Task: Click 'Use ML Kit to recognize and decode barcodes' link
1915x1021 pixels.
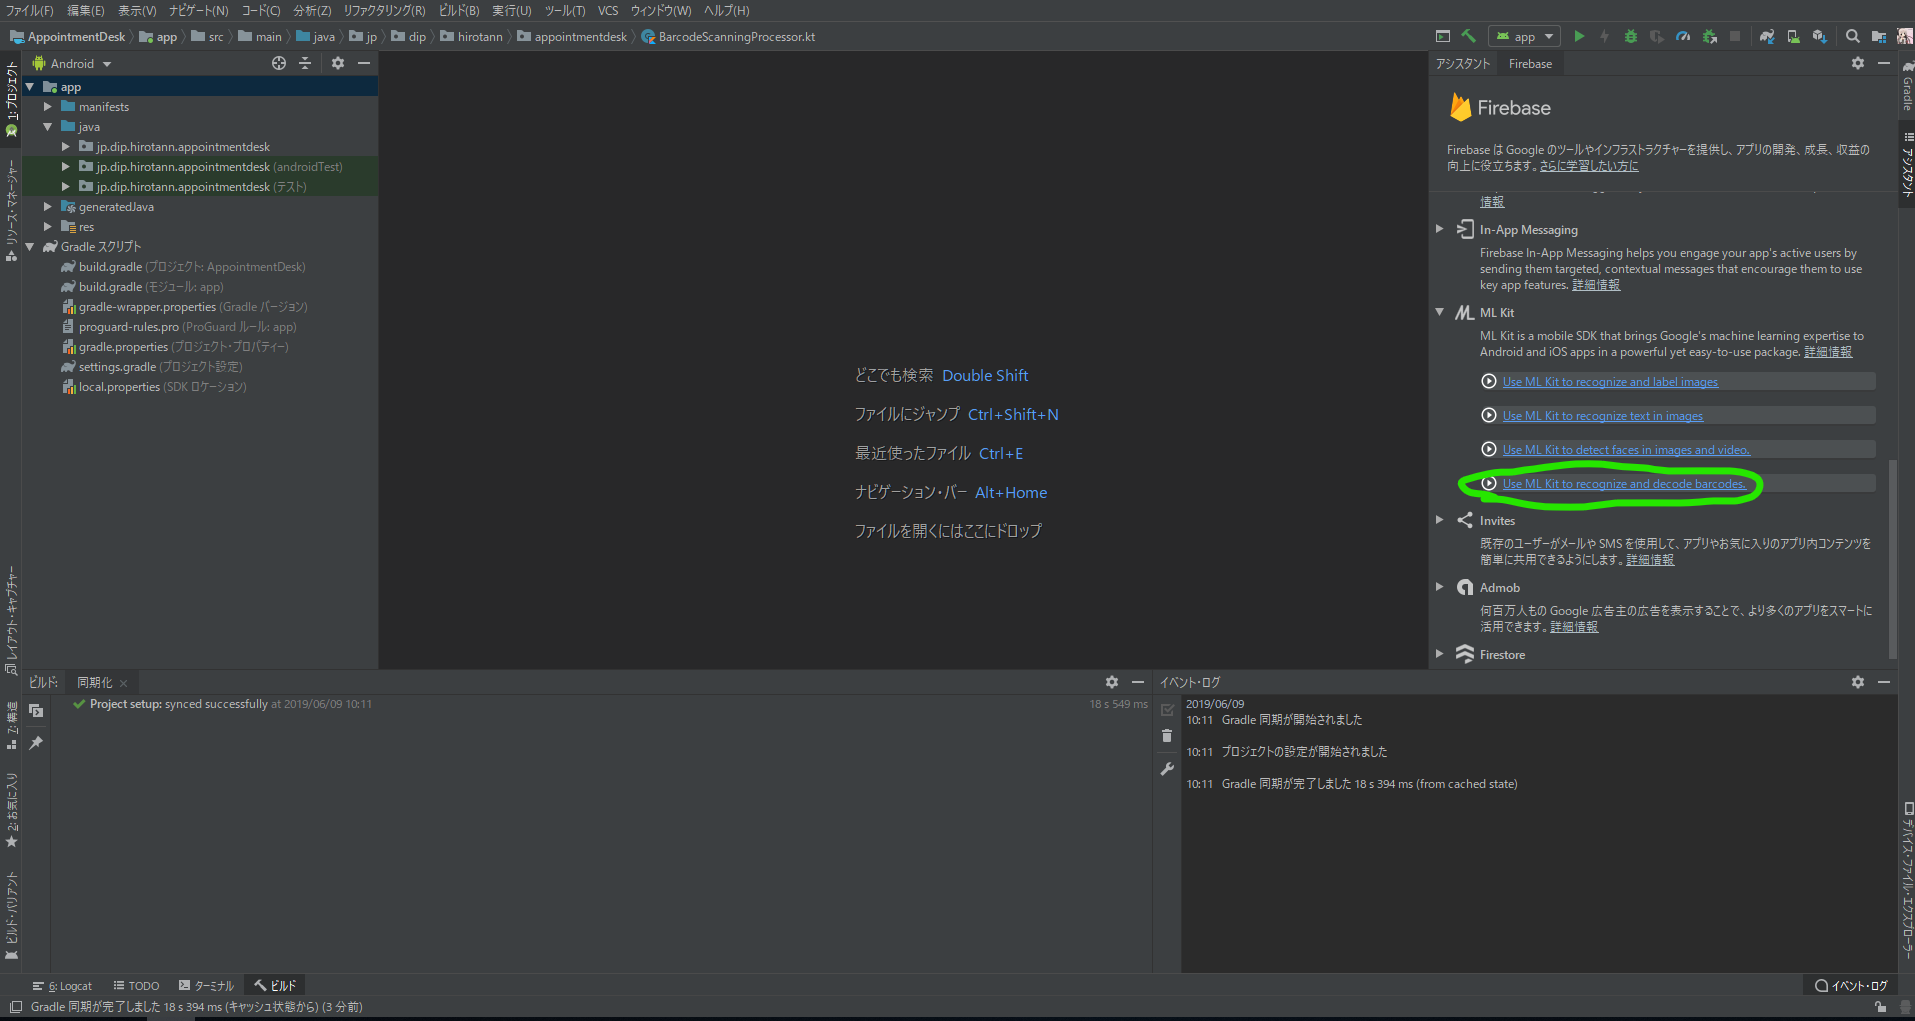Action: pyautogui.click(x=1624, y=484)
